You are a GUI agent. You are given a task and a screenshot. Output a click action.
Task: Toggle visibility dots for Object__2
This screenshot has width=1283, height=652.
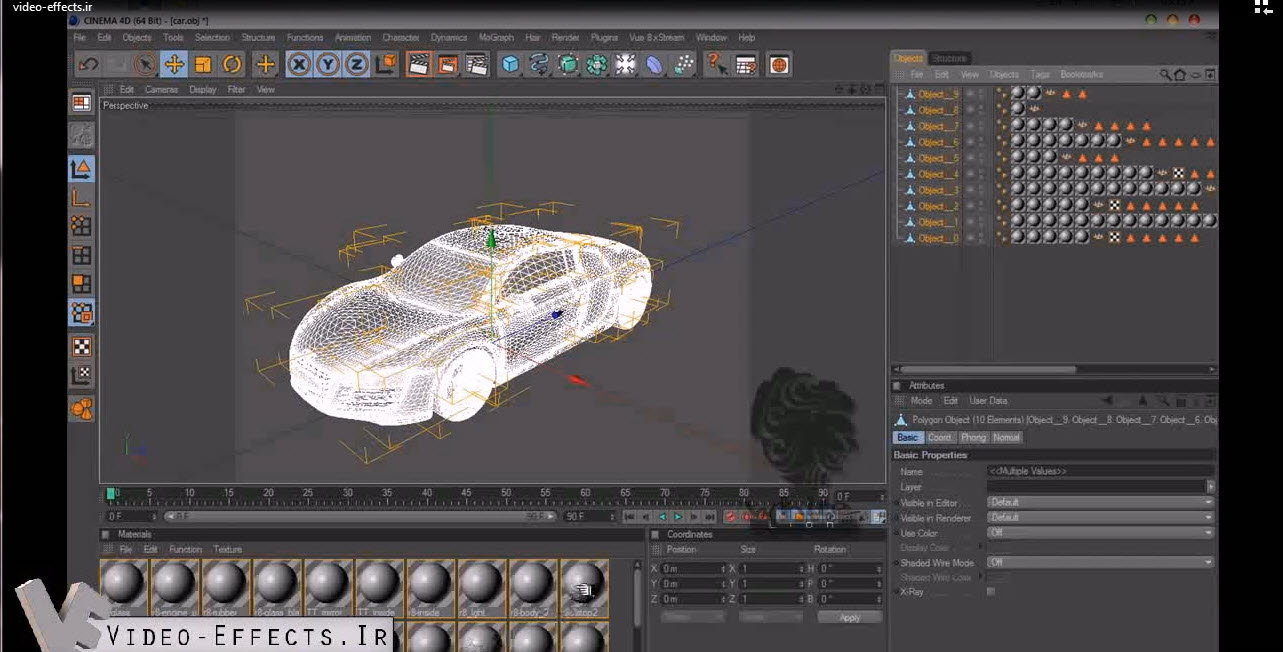coord(982,206)
